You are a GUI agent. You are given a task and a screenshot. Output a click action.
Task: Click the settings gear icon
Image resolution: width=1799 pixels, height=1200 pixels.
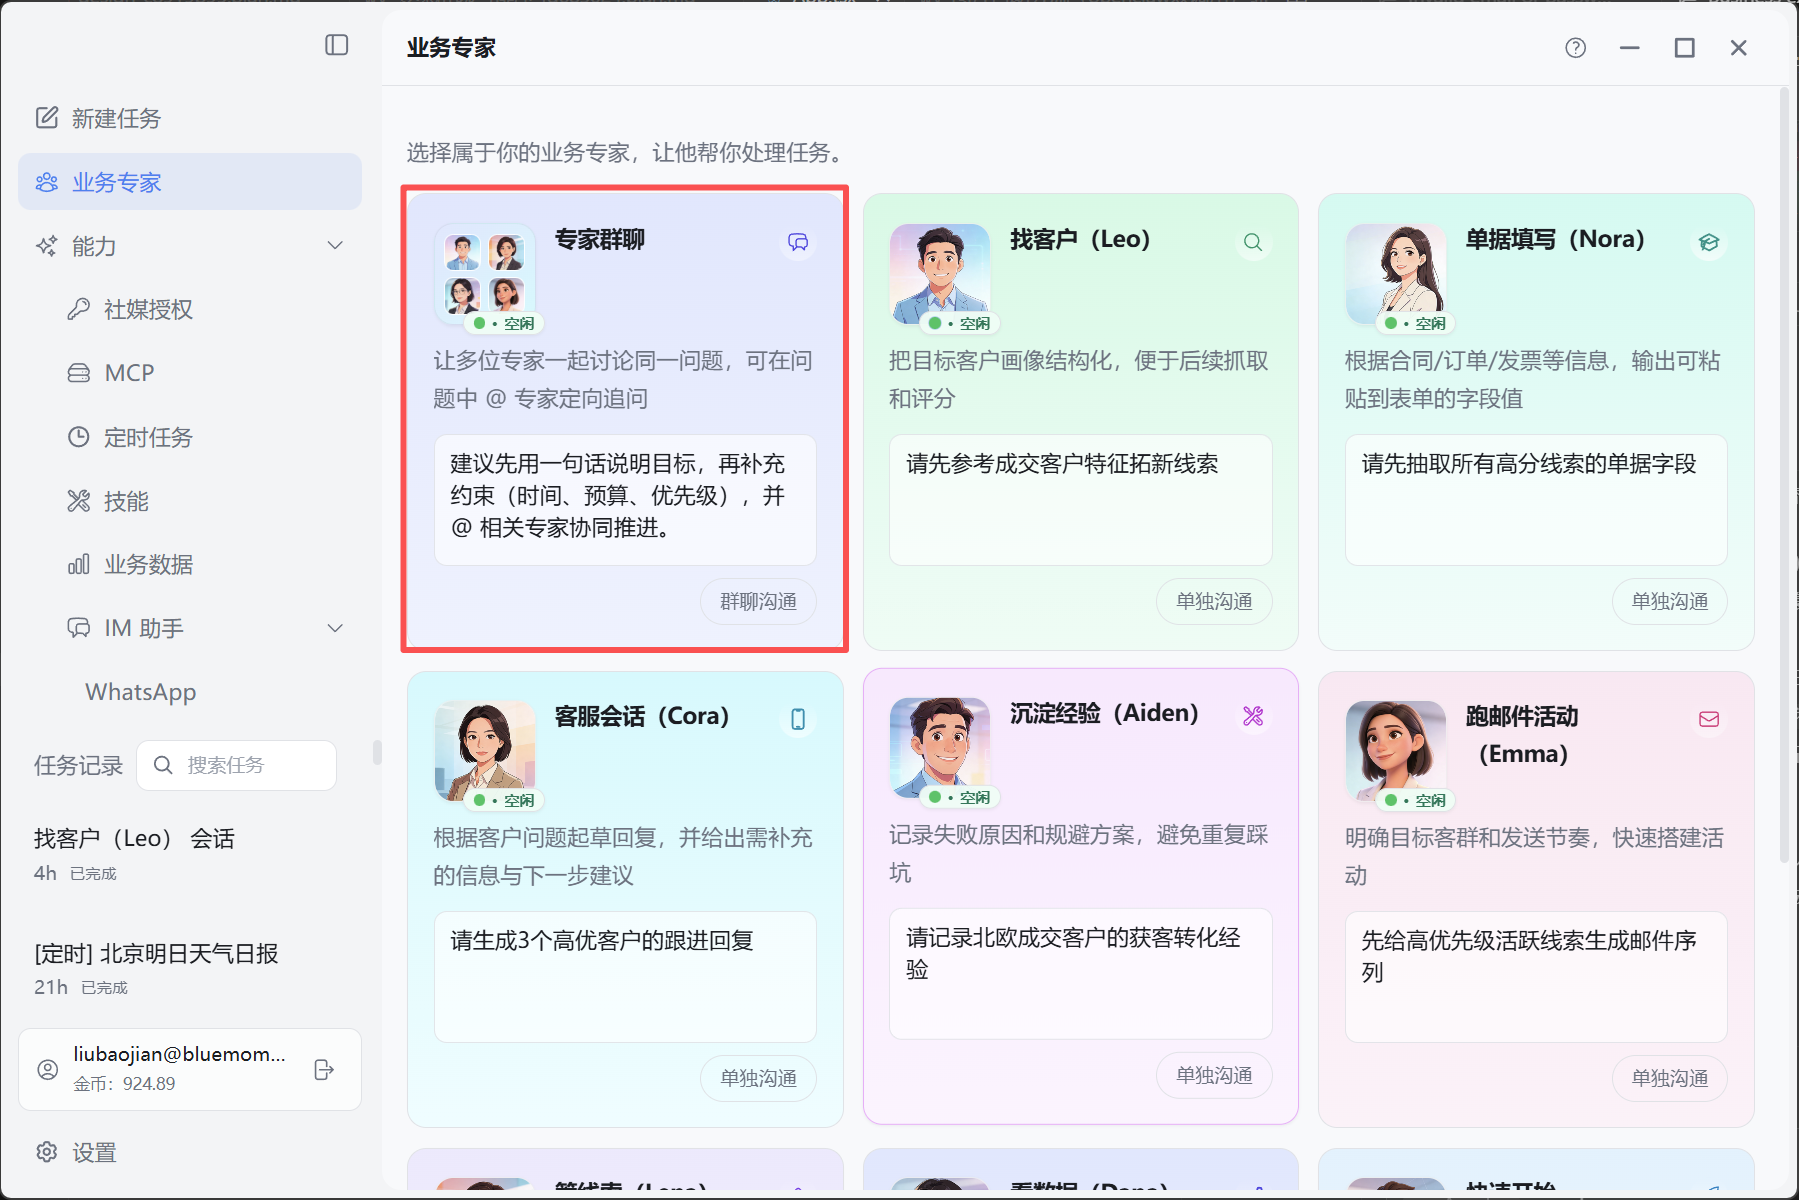[x=47, y=1152]
